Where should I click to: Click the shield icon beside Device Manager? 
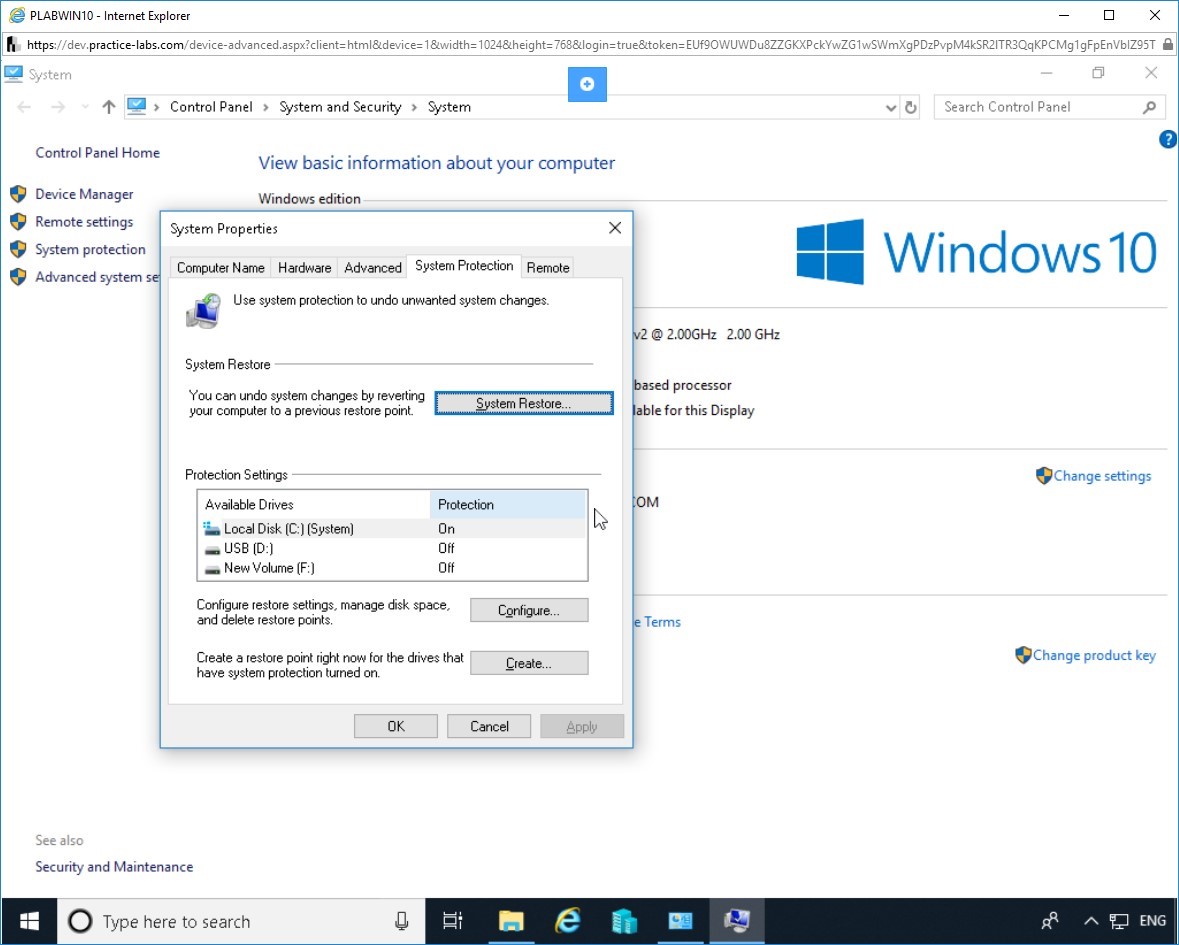point(19,194)
